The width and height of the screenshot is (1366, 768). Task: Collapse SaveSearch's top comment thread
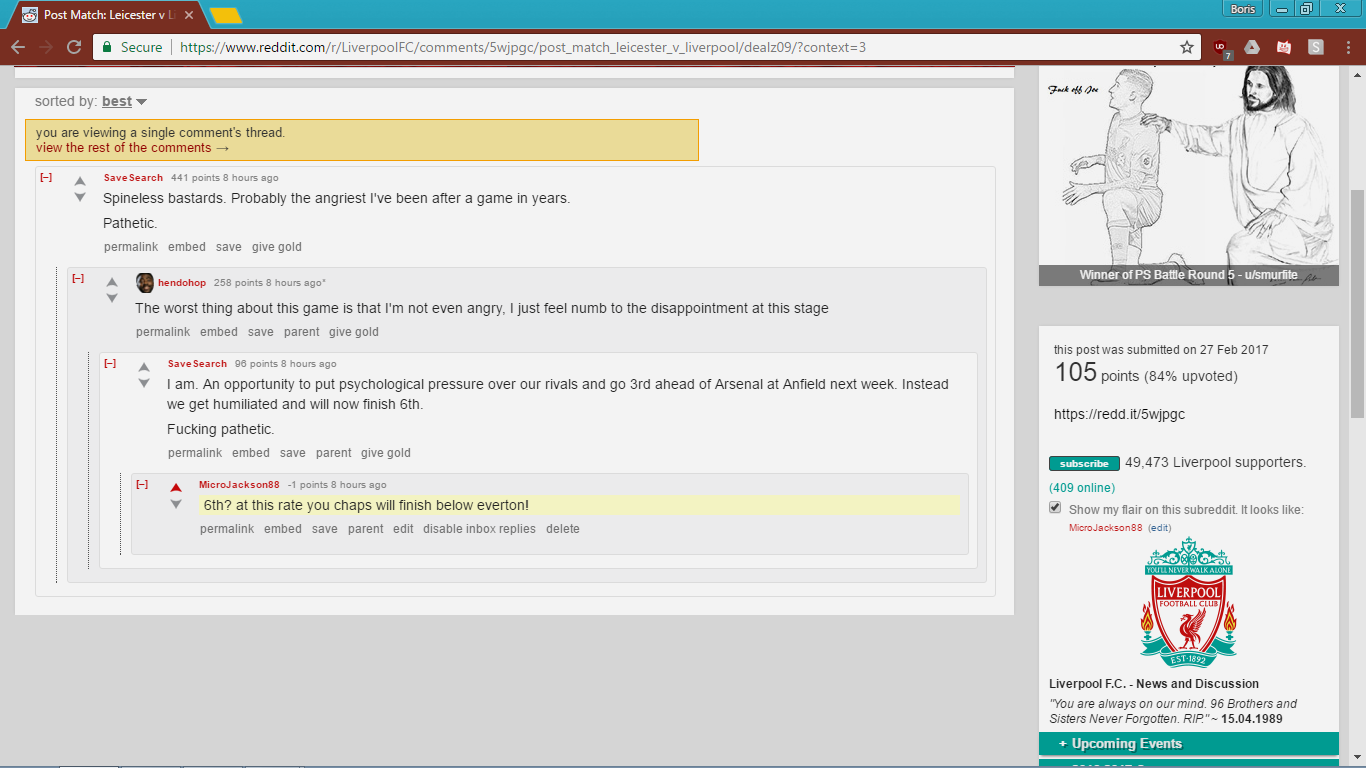tap(46, 178)
